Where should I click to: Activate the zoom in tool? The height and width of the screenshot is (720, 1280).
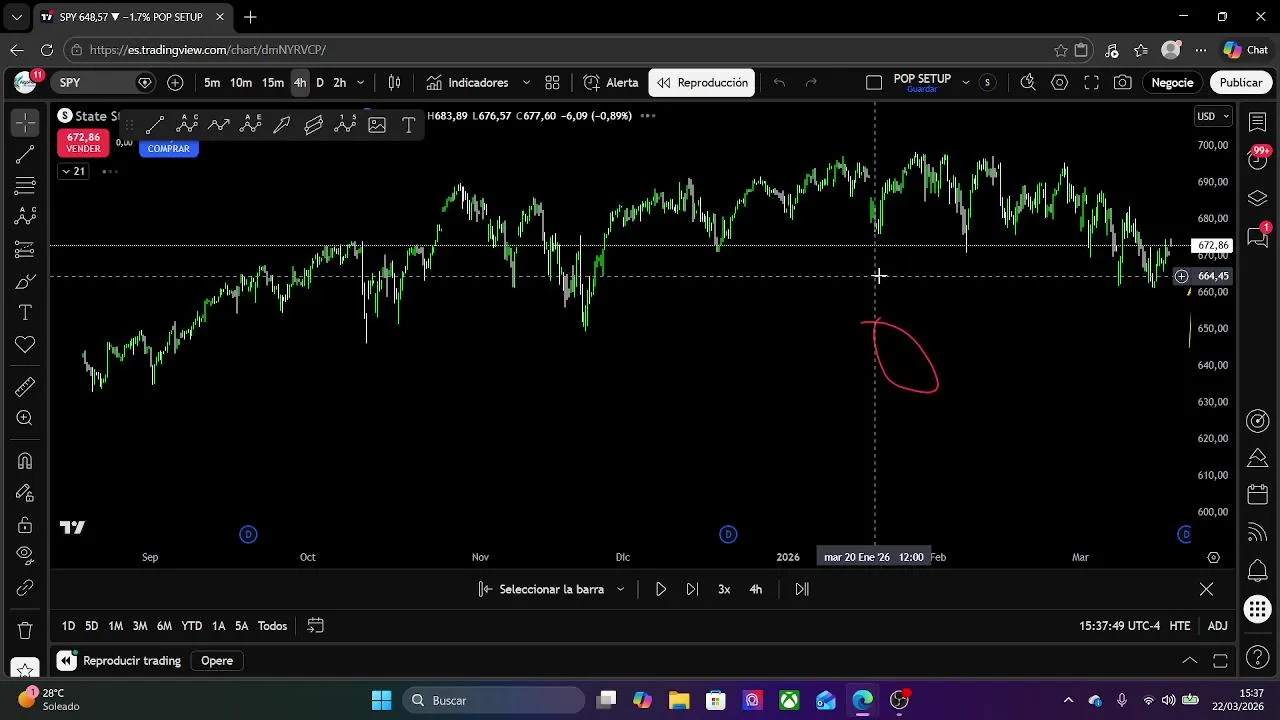tap(25, 419)
